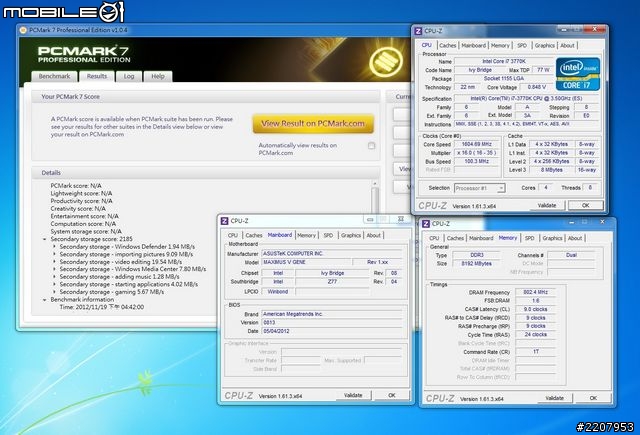The width and height of the screenshot is (640, 435).
Task: Switch to the Benchmark tab in PCMark
Action: click(x=54, y=76)
